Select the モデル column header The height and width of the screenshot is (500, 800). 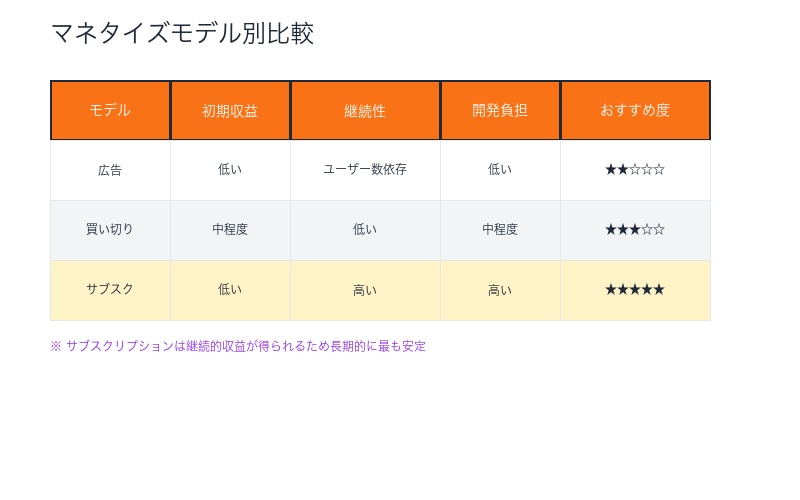click(x=110, y=110)
